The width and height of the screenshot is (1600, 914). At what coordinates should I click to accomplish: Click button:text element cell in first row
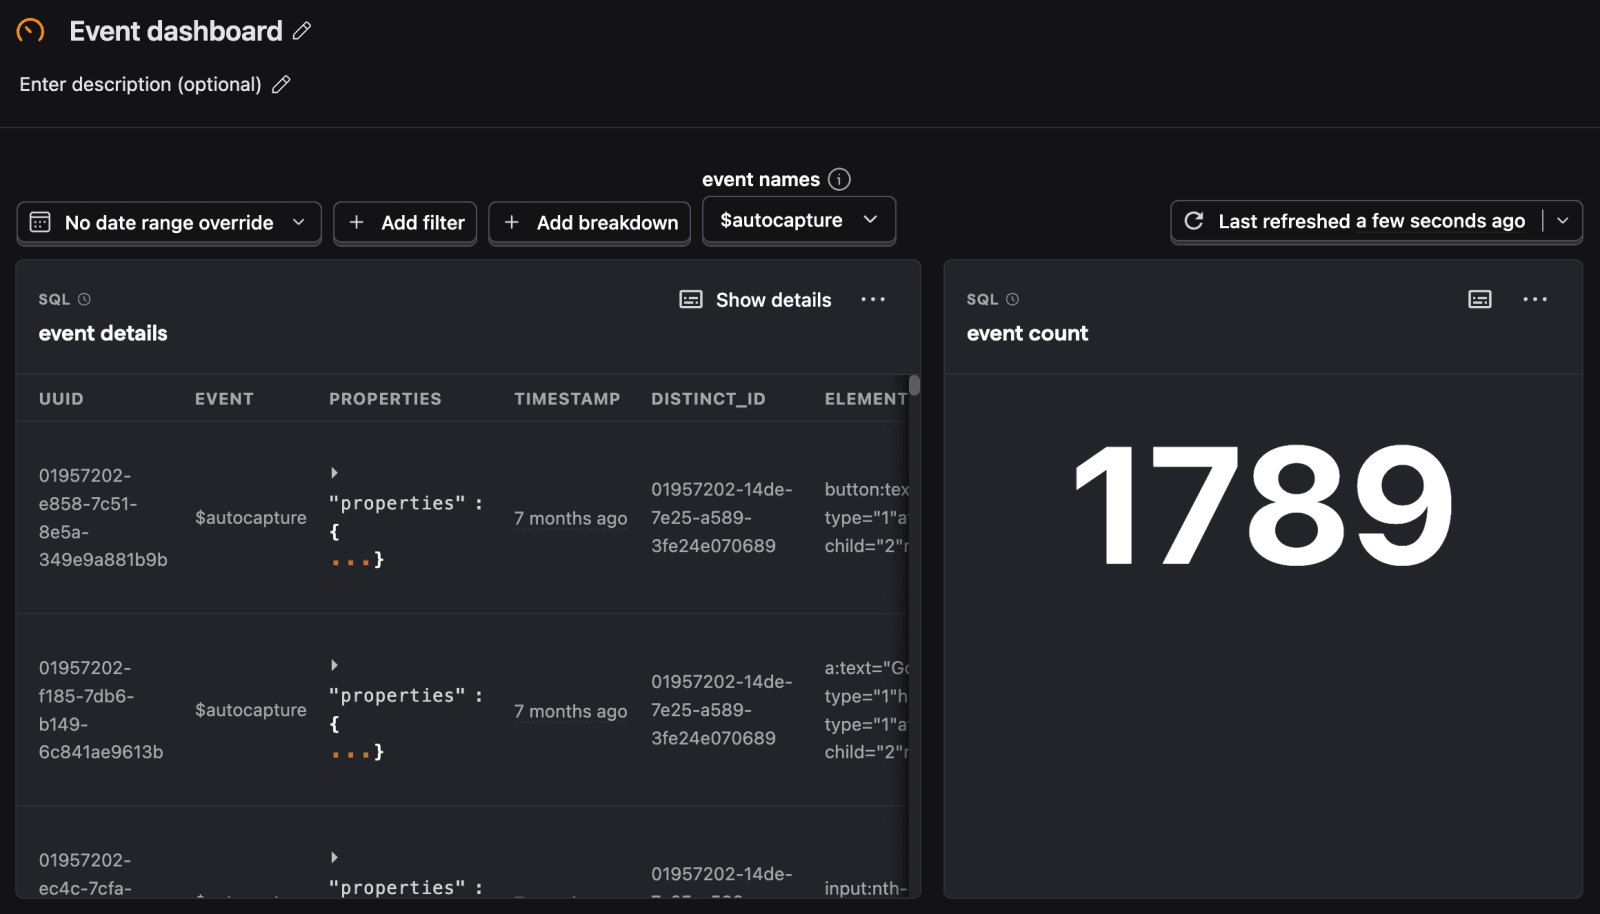[866, 518]
